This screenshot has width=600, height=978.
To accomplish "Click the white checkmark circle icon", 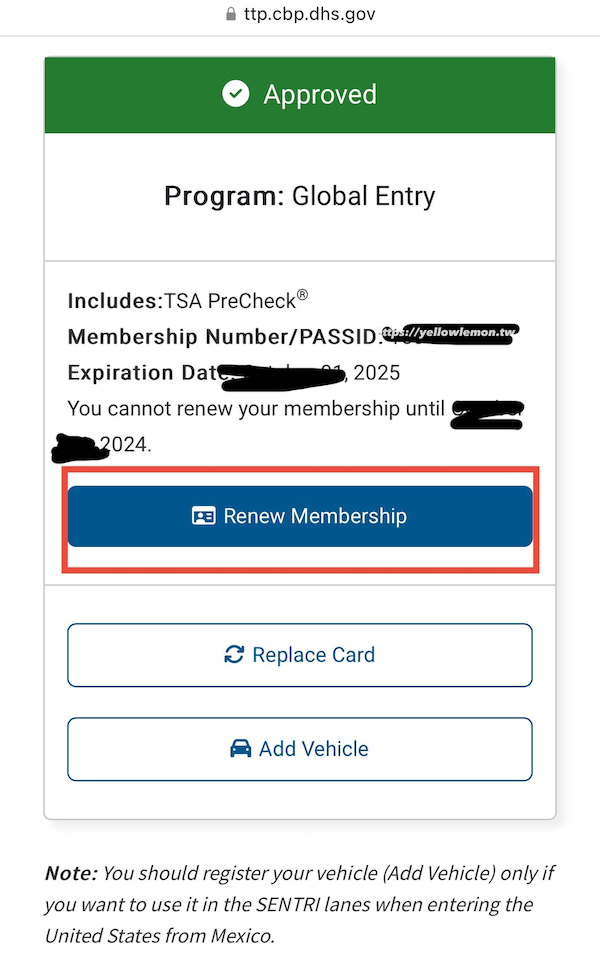I will tap(236, 94).
